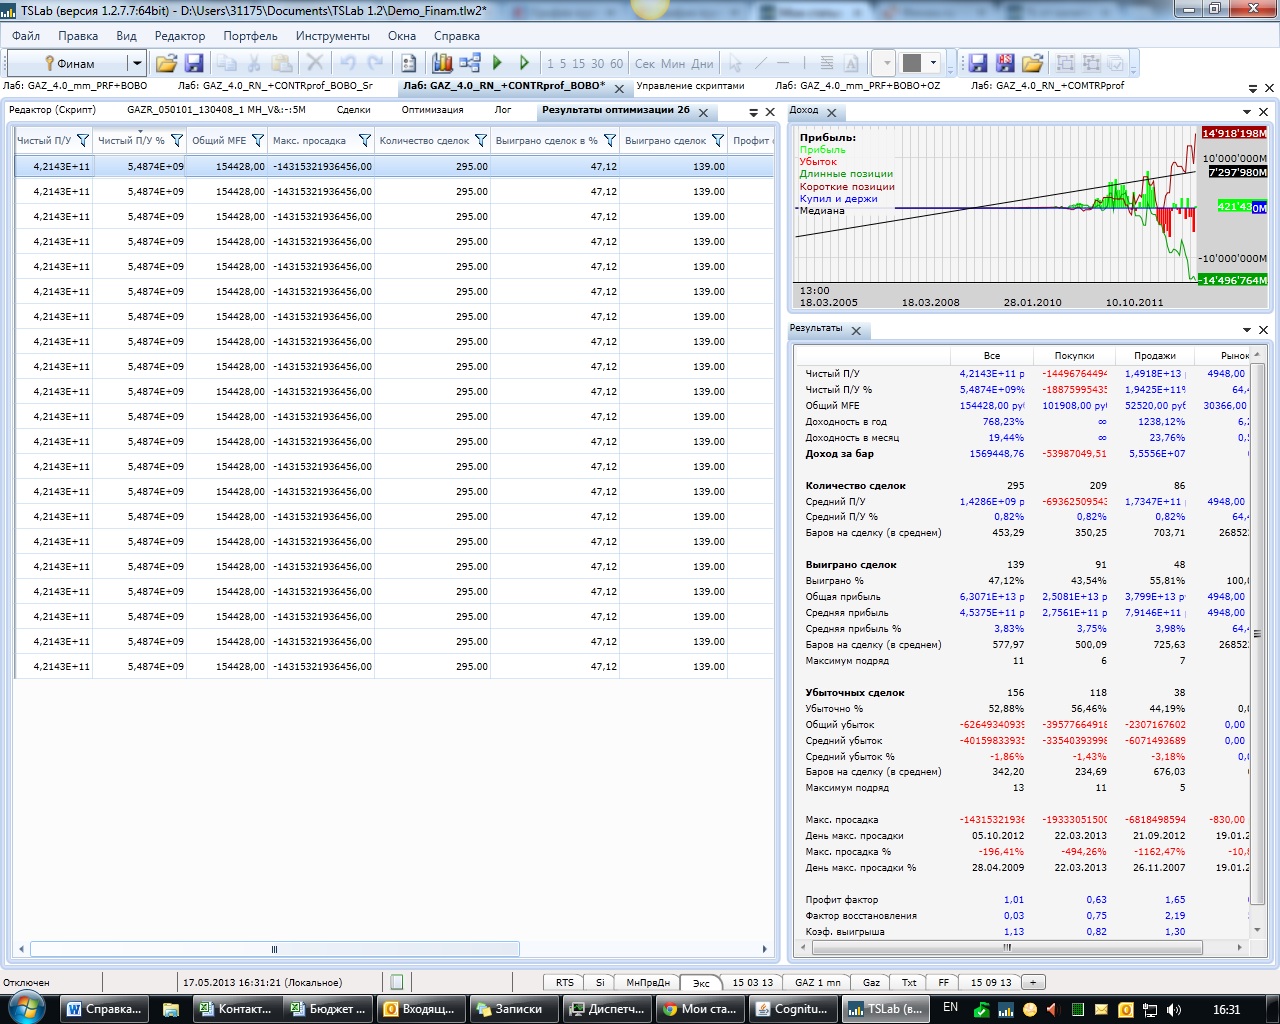The width and height of the screenshot is (1280, 1024).
Task: Click the horizontal scrollbar under results table
Action: coord(275,949)
